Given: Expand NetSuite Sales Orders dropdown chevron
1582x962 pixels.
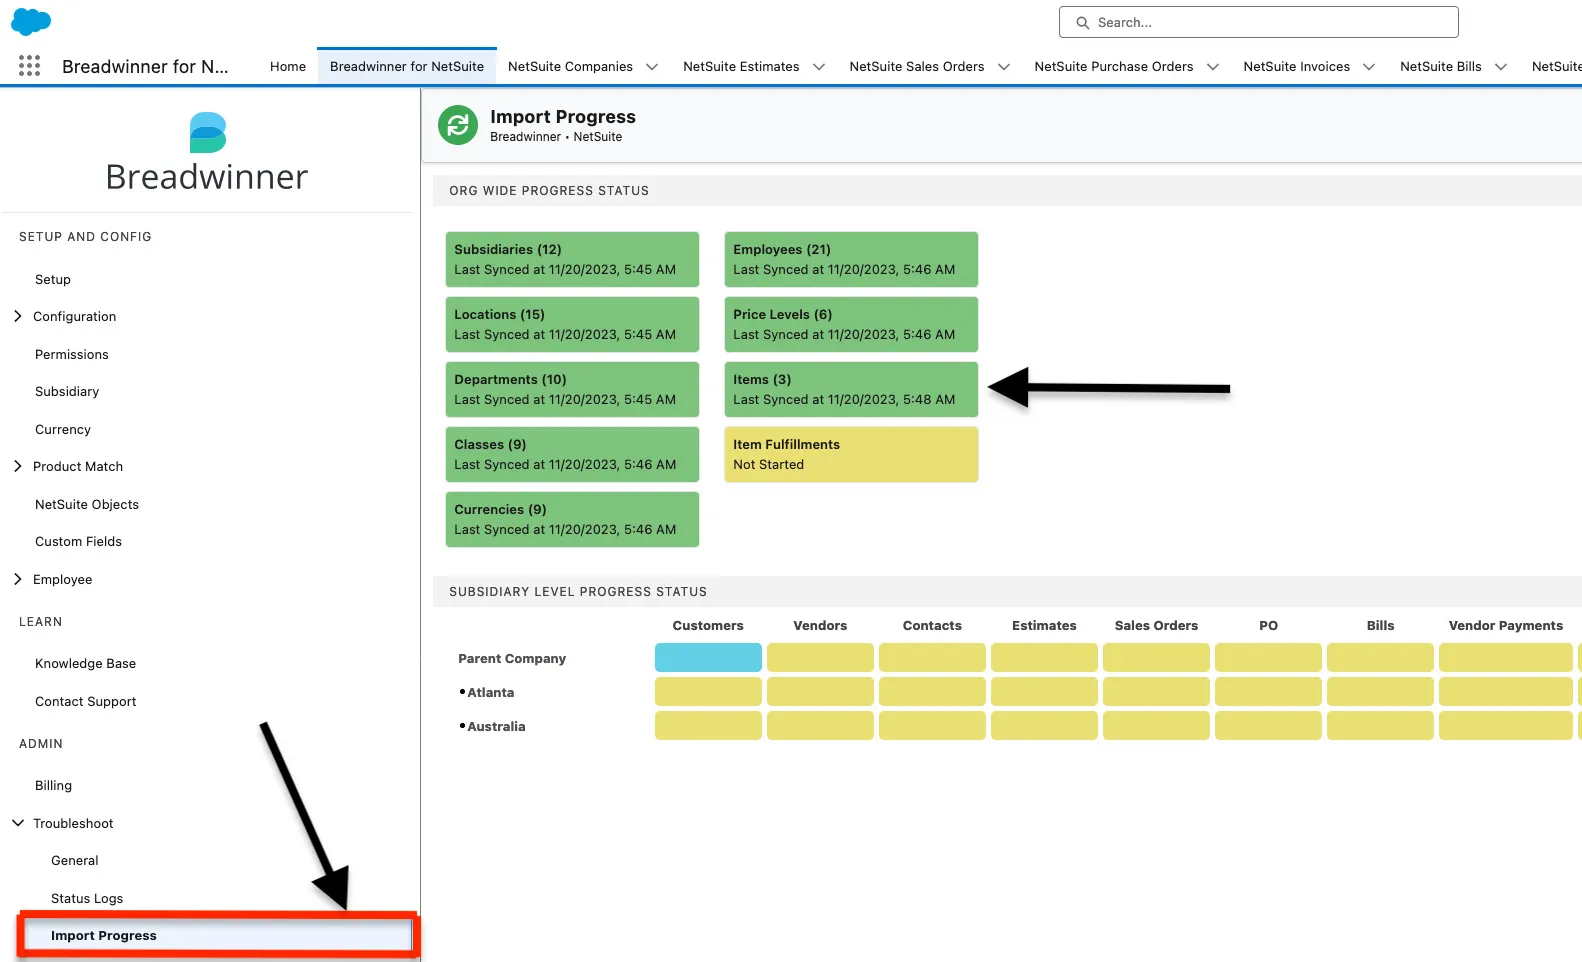Looking at the screenshot, I should tap(1004, 67).
